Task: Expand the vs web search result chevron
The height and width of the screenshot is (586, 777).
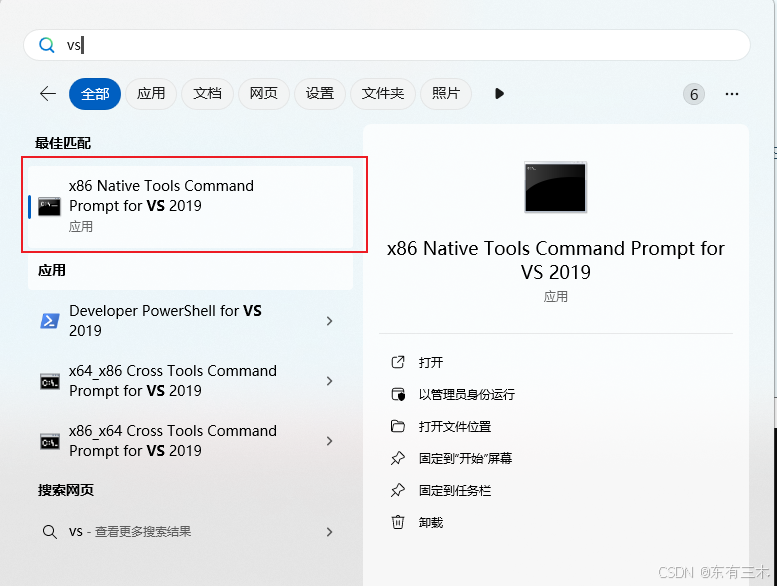Action: click(330, 532)
